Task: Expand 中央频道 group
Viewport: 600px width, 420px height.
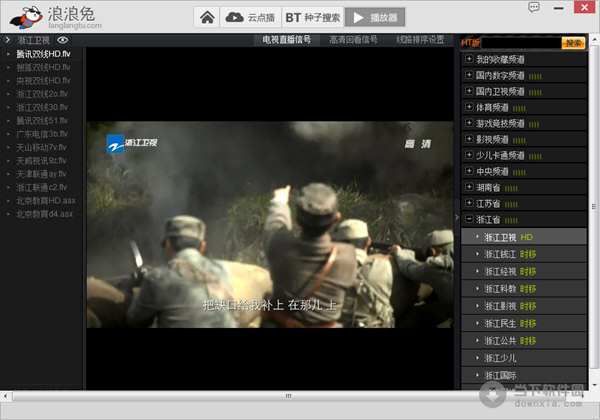Action: point(469,171)
